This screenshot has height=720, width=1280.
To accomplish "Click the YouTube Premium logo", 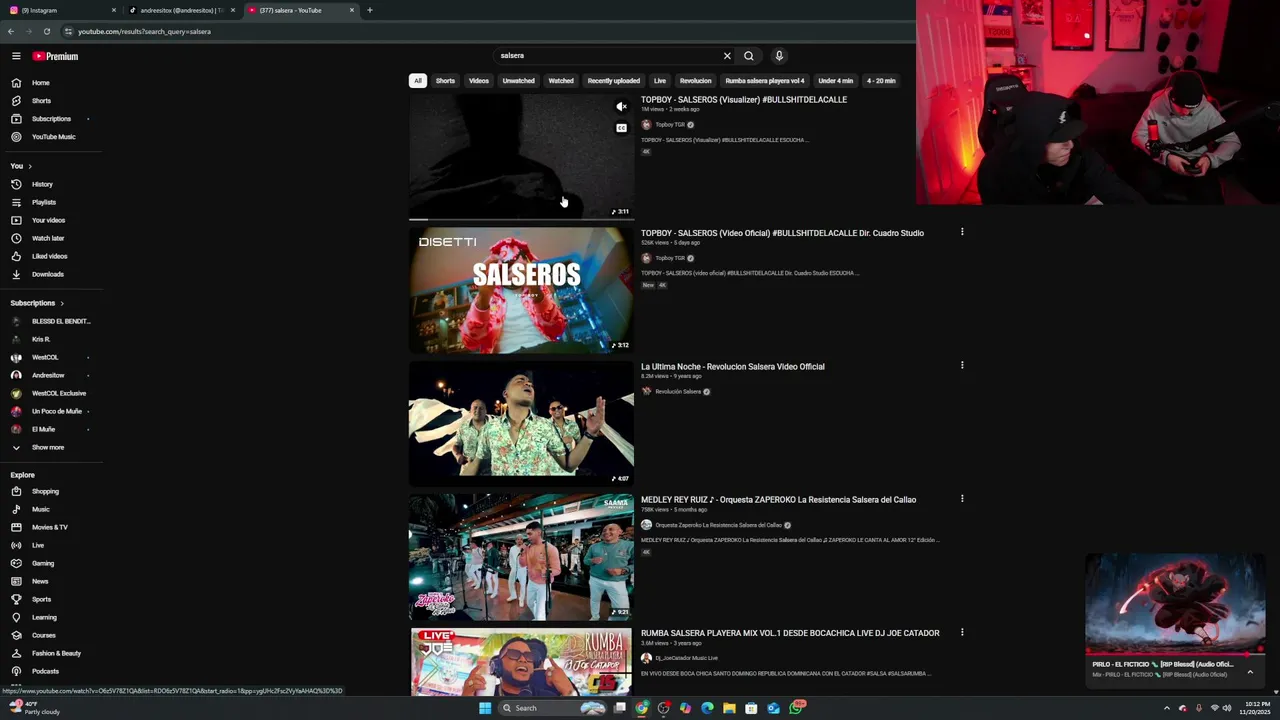I will click(x=55, y=56).
